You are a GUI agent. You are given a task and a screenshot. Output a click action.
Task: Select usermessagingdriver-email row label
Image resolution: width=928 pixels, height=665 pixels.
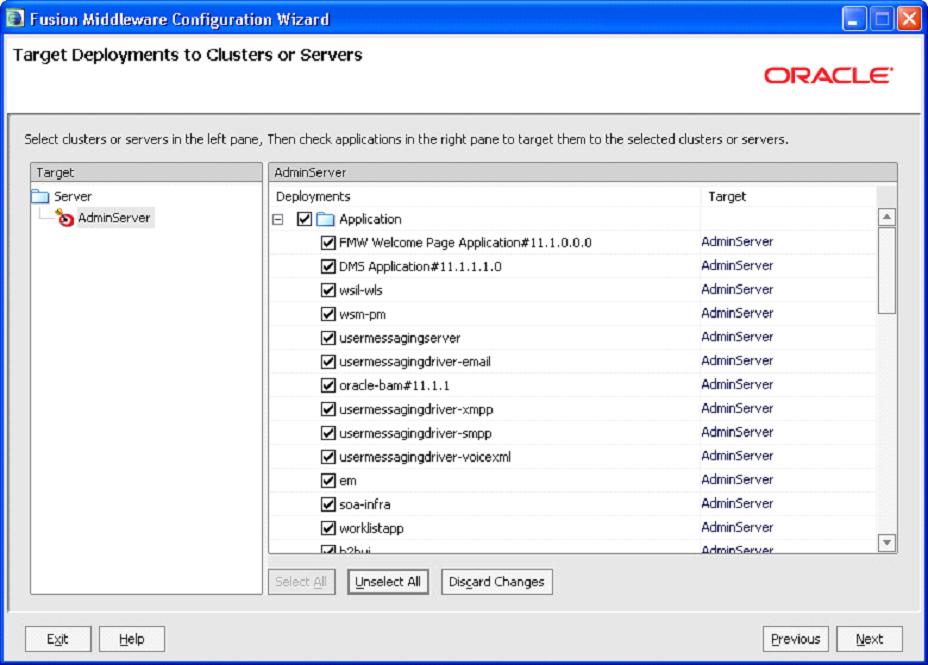pyautogui.click(x=415, y=361)
